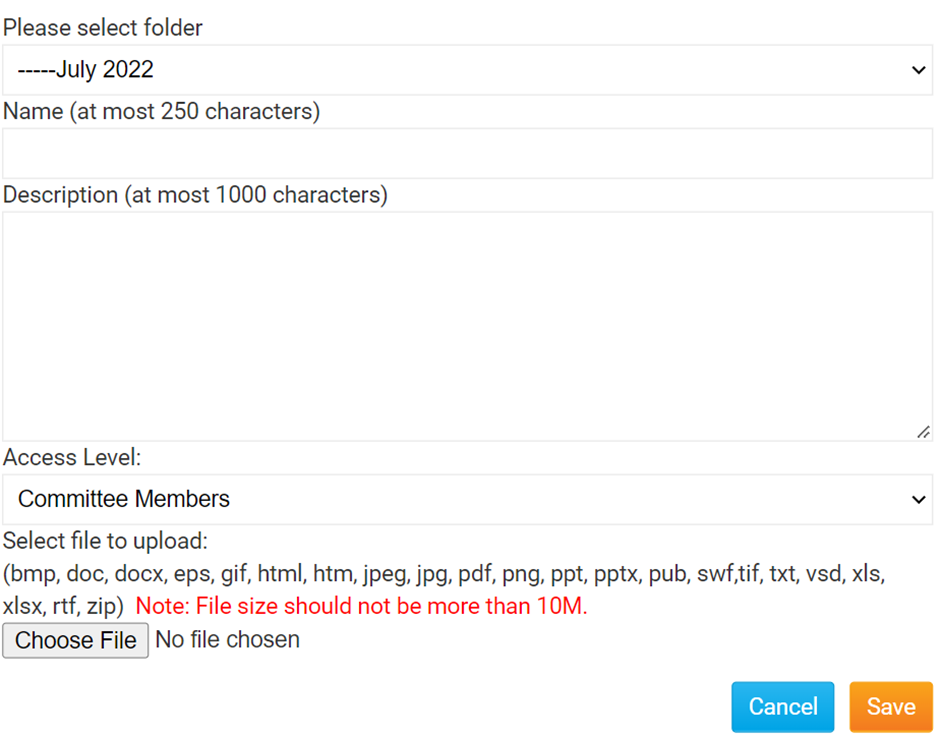Click the 'No file chosen' text
940x734 pixels.
(x=228, y=640)
